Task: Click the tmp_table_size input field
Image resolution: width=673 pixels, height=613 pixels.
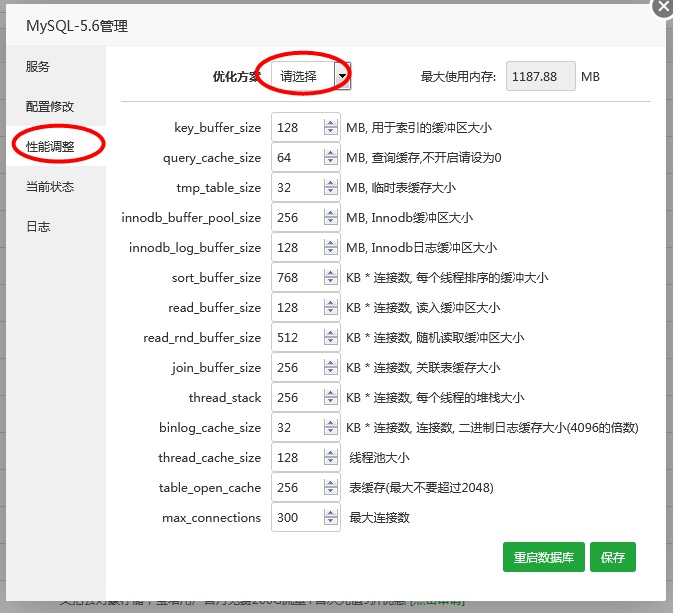Action: (306, 187)
